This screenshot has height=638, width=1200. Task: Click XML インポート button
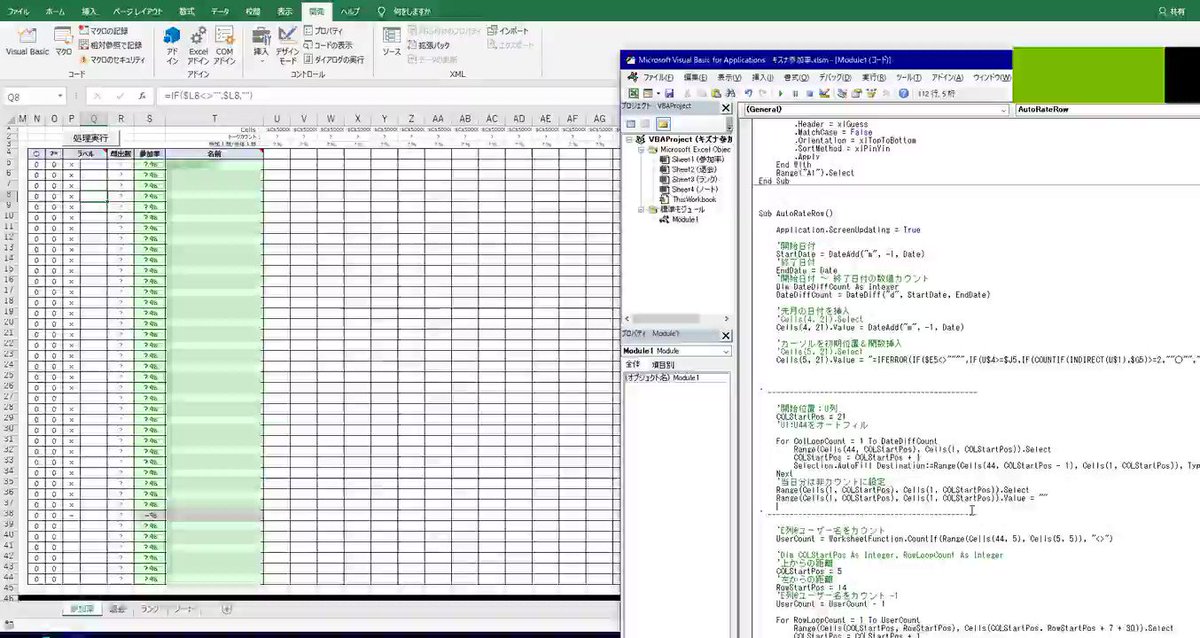pos(507,31)
